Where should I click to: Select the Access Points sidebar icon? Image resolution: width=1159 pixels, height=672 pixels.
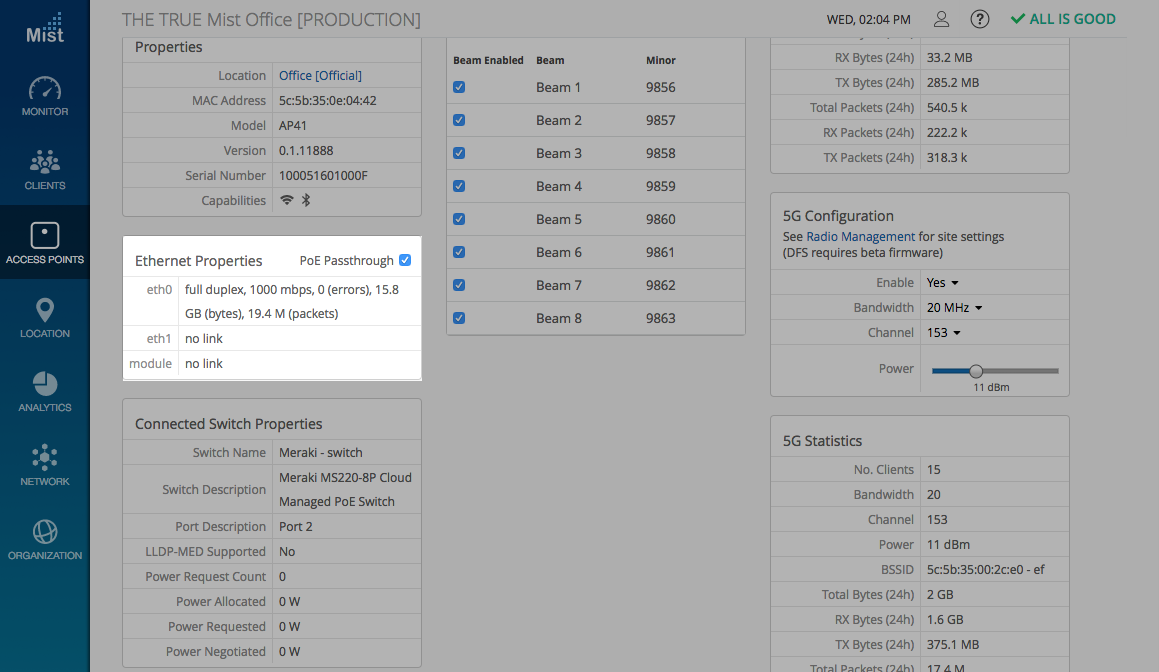[x=45, y=237]
